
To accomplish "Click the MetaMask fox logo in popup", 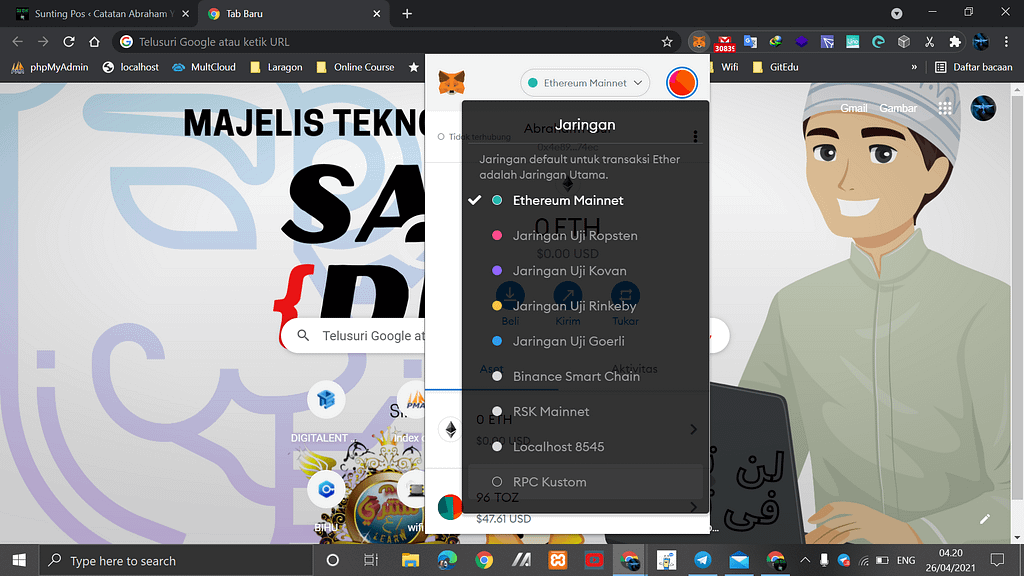I will tap(451, 83).
